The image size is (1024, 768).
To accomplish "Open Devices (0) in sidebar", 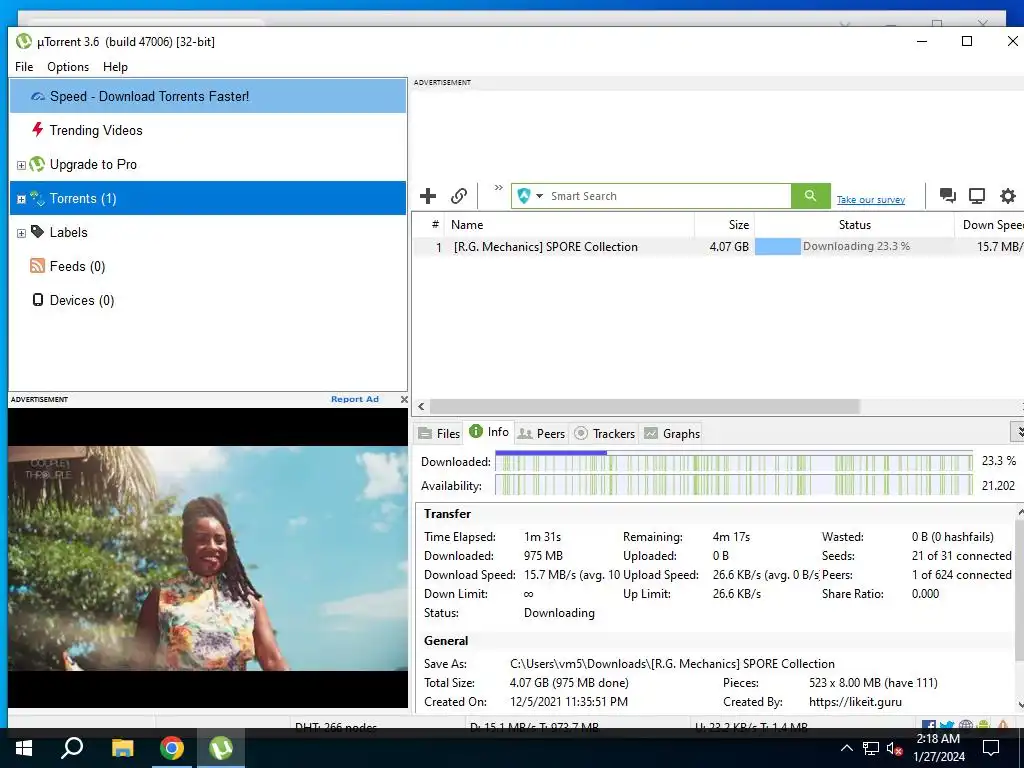I will (x=208, y=300).
